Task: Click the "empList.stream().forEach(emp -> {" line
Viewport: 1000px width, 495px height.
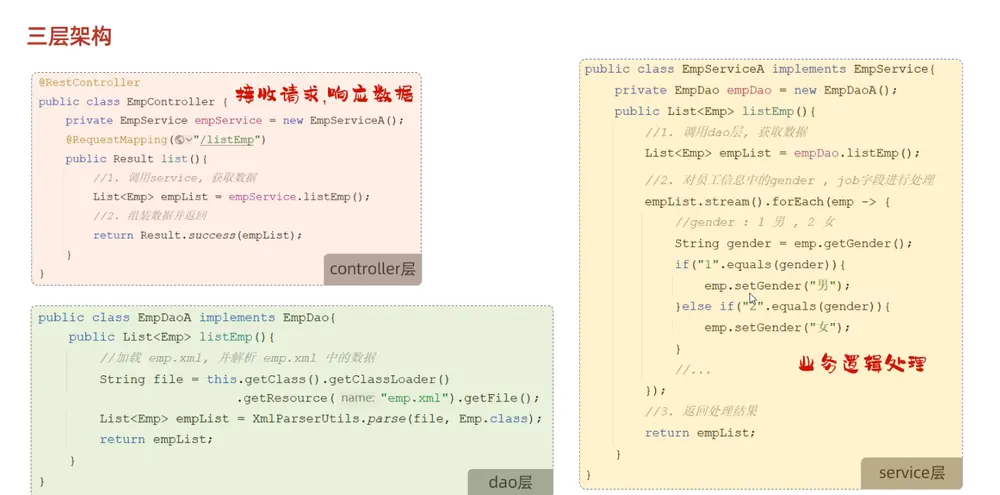Action: tap(767, 202)
